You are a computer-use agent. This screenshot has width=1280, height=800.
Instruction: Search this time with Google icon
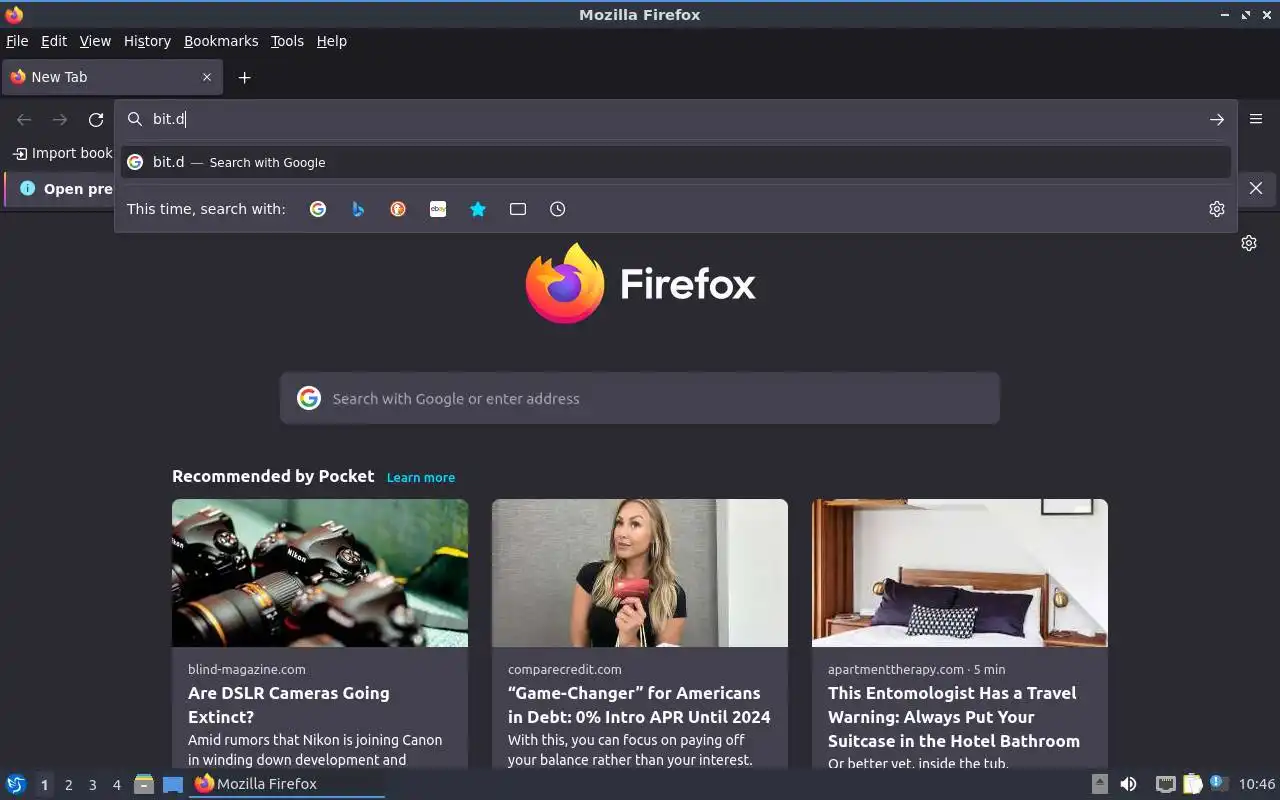pyautogui.click(x=318, y=209)
